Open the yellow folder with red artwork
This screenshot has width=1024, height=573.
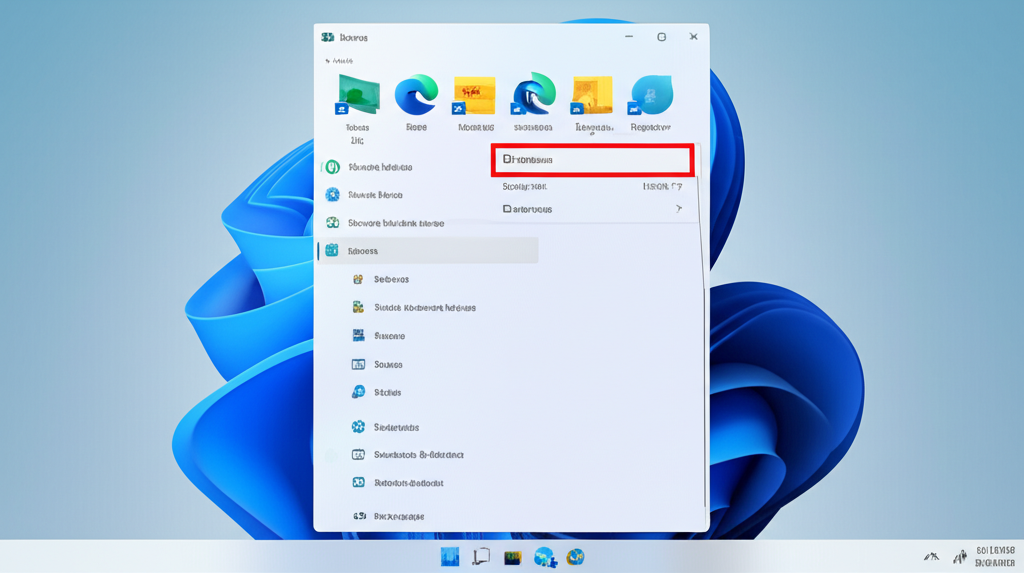tap(475, 96)
